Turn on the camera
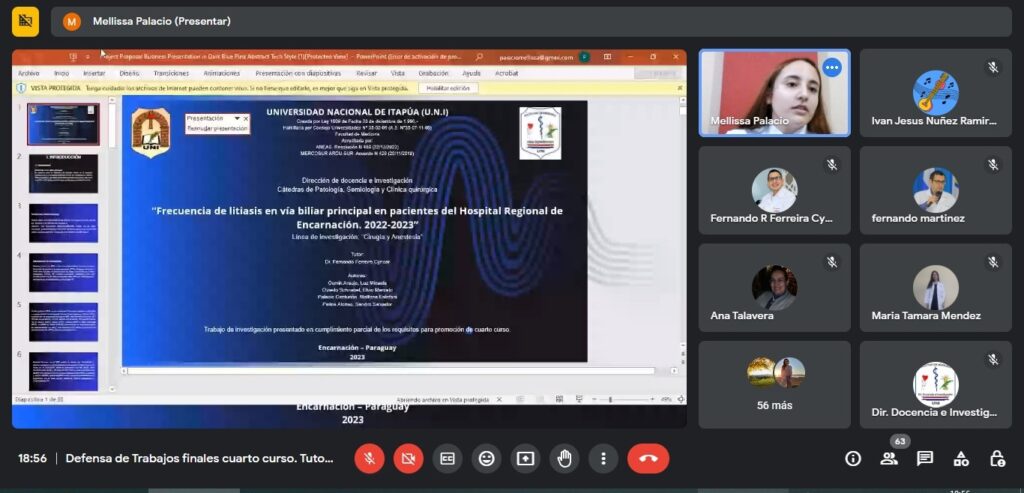This screenshot has height=493, width=1024. coord(408,458)
